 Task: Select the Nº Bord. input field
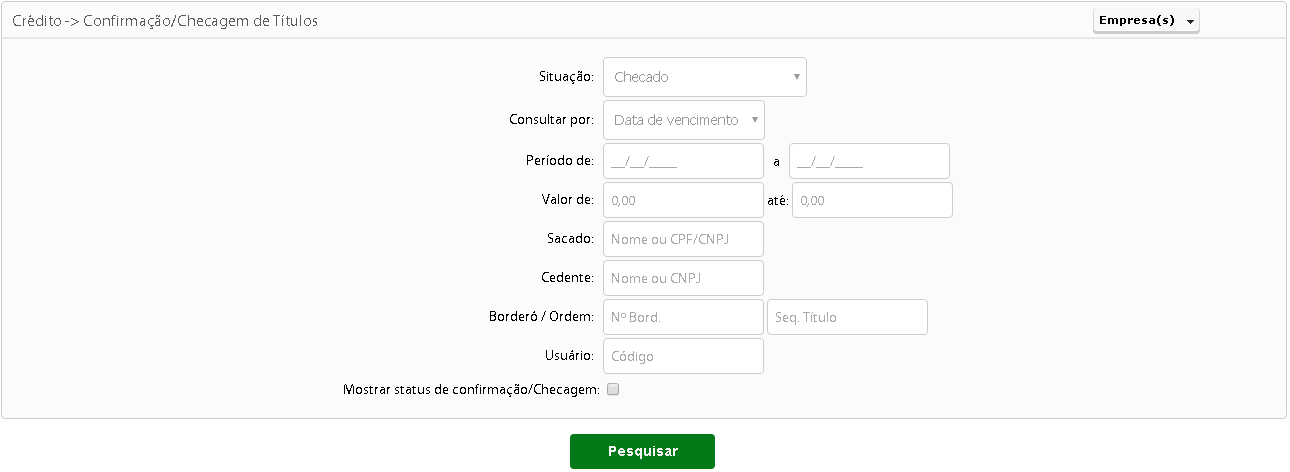pyautogui.click(x=683, y=317)
